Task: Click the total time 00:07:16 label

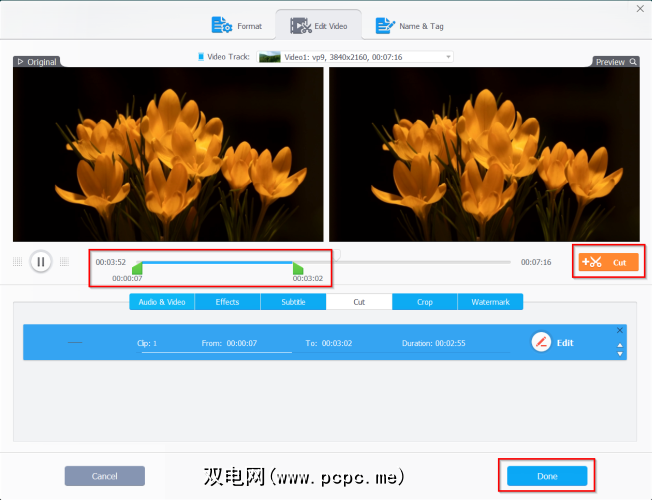Action: click(x=536, y=262)
